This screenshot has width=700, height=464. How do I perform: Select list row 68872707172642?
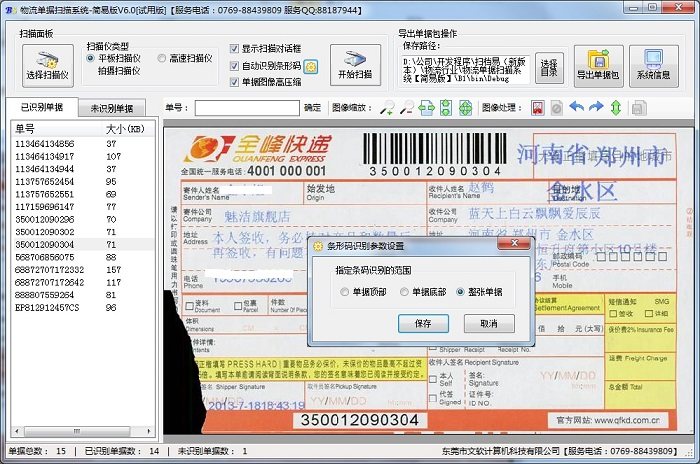pyautogui.click(x=83, y=282)
